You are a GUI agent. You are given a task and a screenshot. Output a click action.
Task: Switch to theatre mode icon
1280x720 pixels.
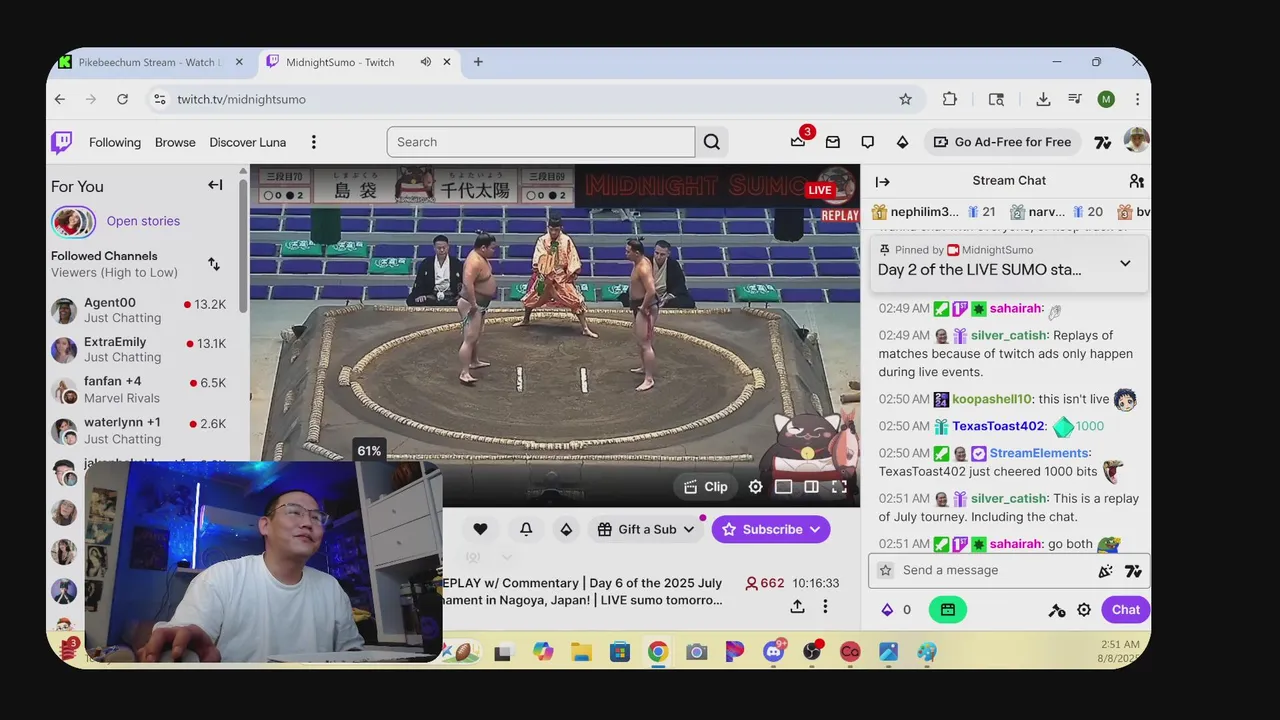(784, 487)
